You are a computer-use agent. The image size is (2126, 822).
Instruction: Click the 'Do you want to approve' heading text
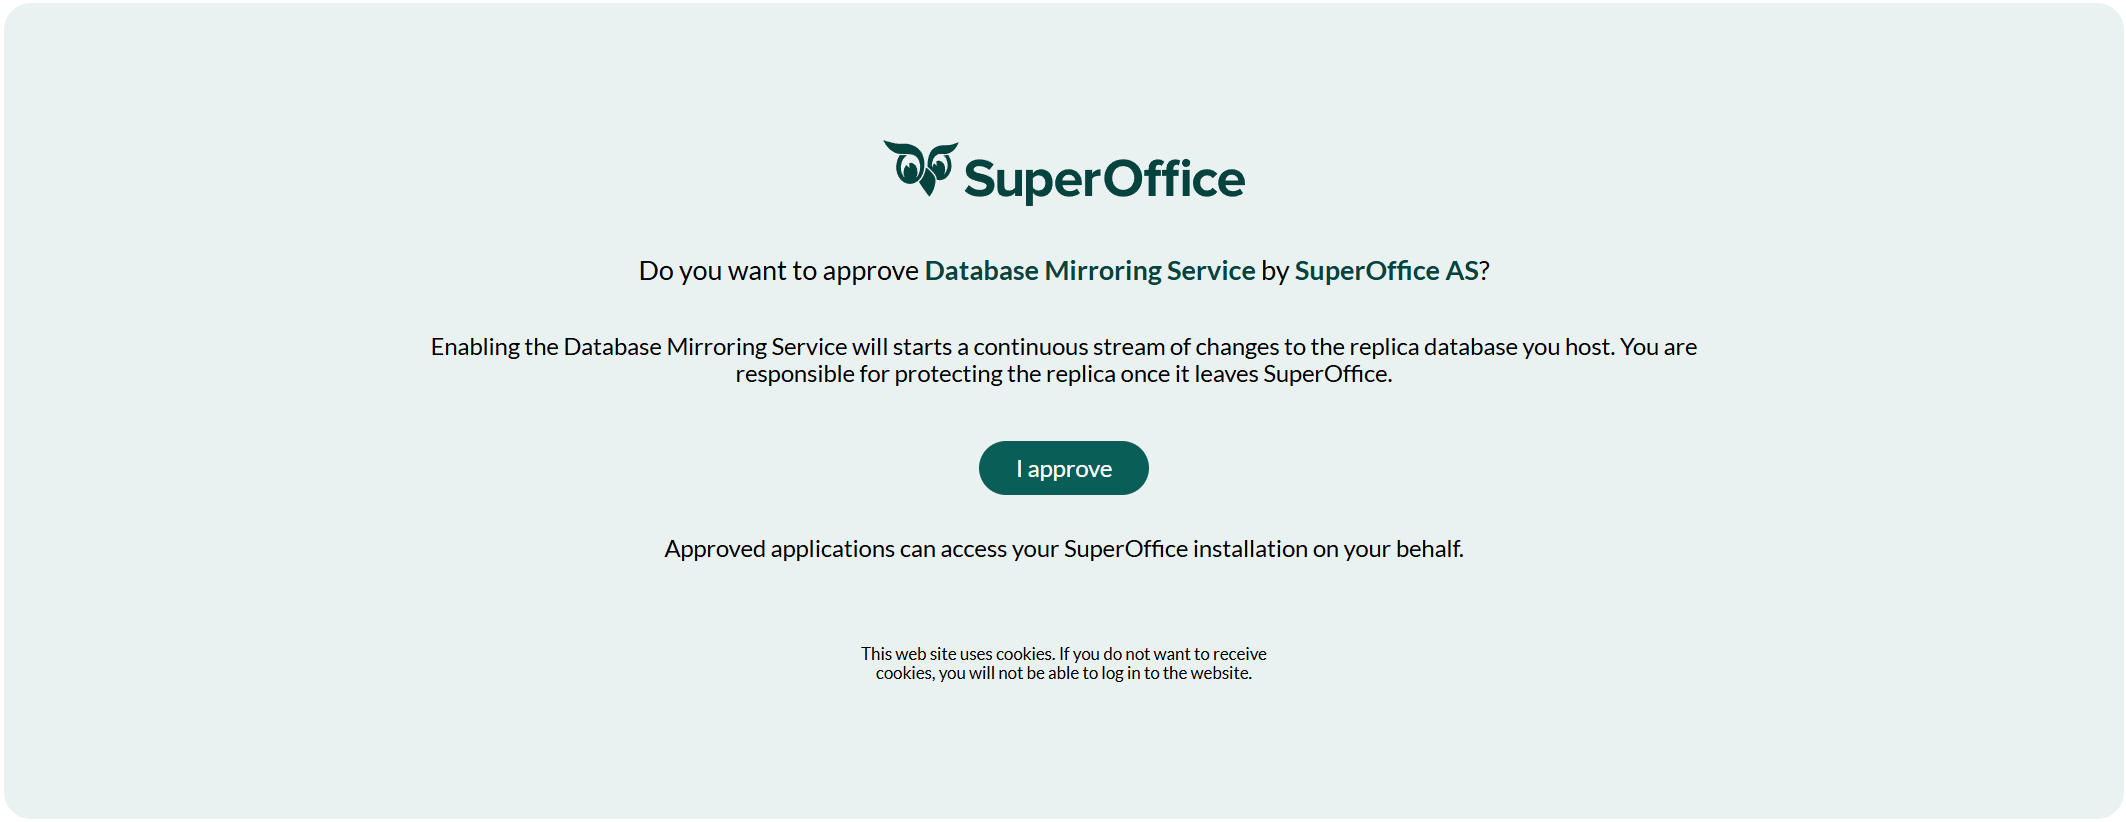coord(778,271)
